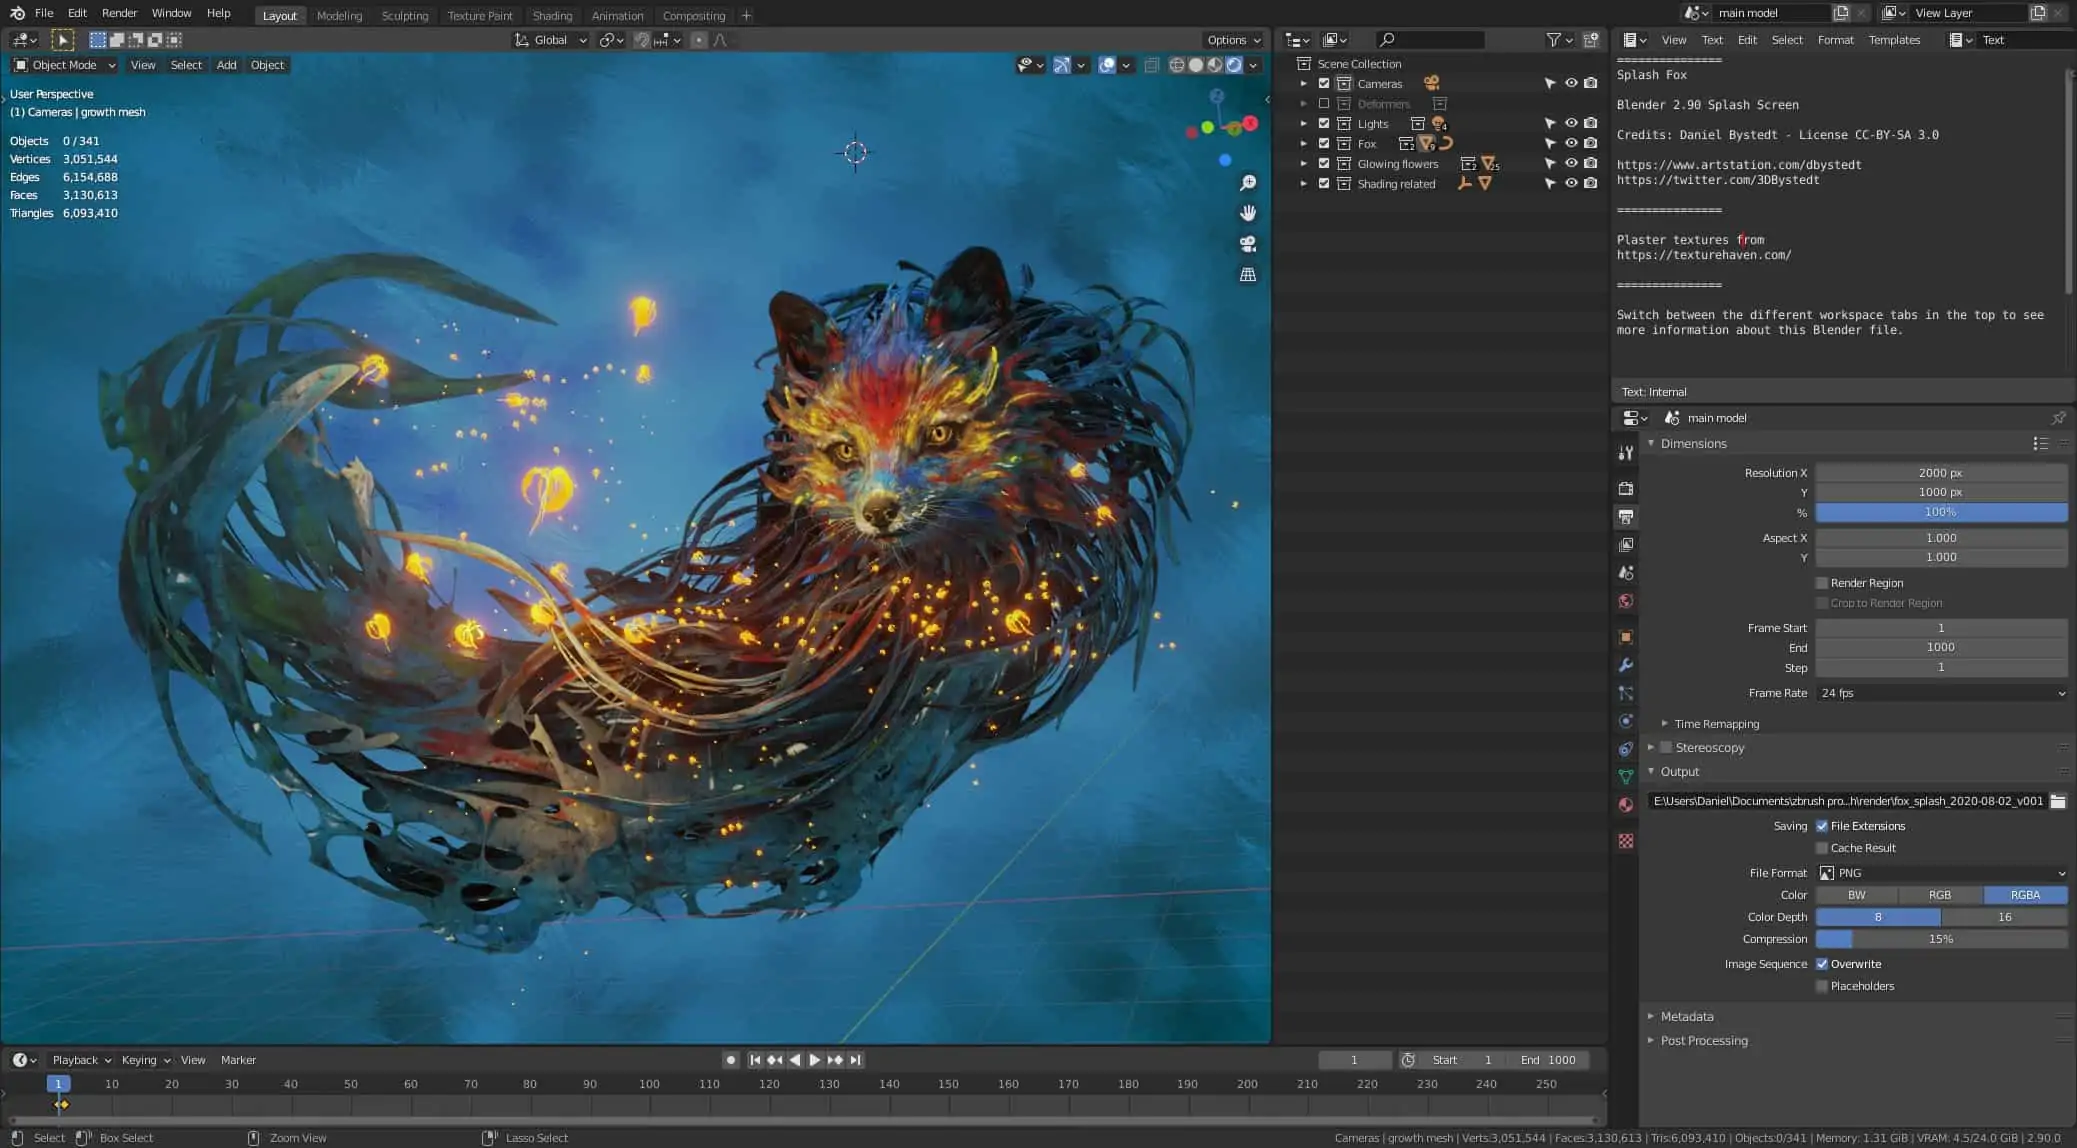The width and height of the screenshot is (2077, 1148).
Task: Switch to the Shading workspace tab
Action: [x=553, y=15]
